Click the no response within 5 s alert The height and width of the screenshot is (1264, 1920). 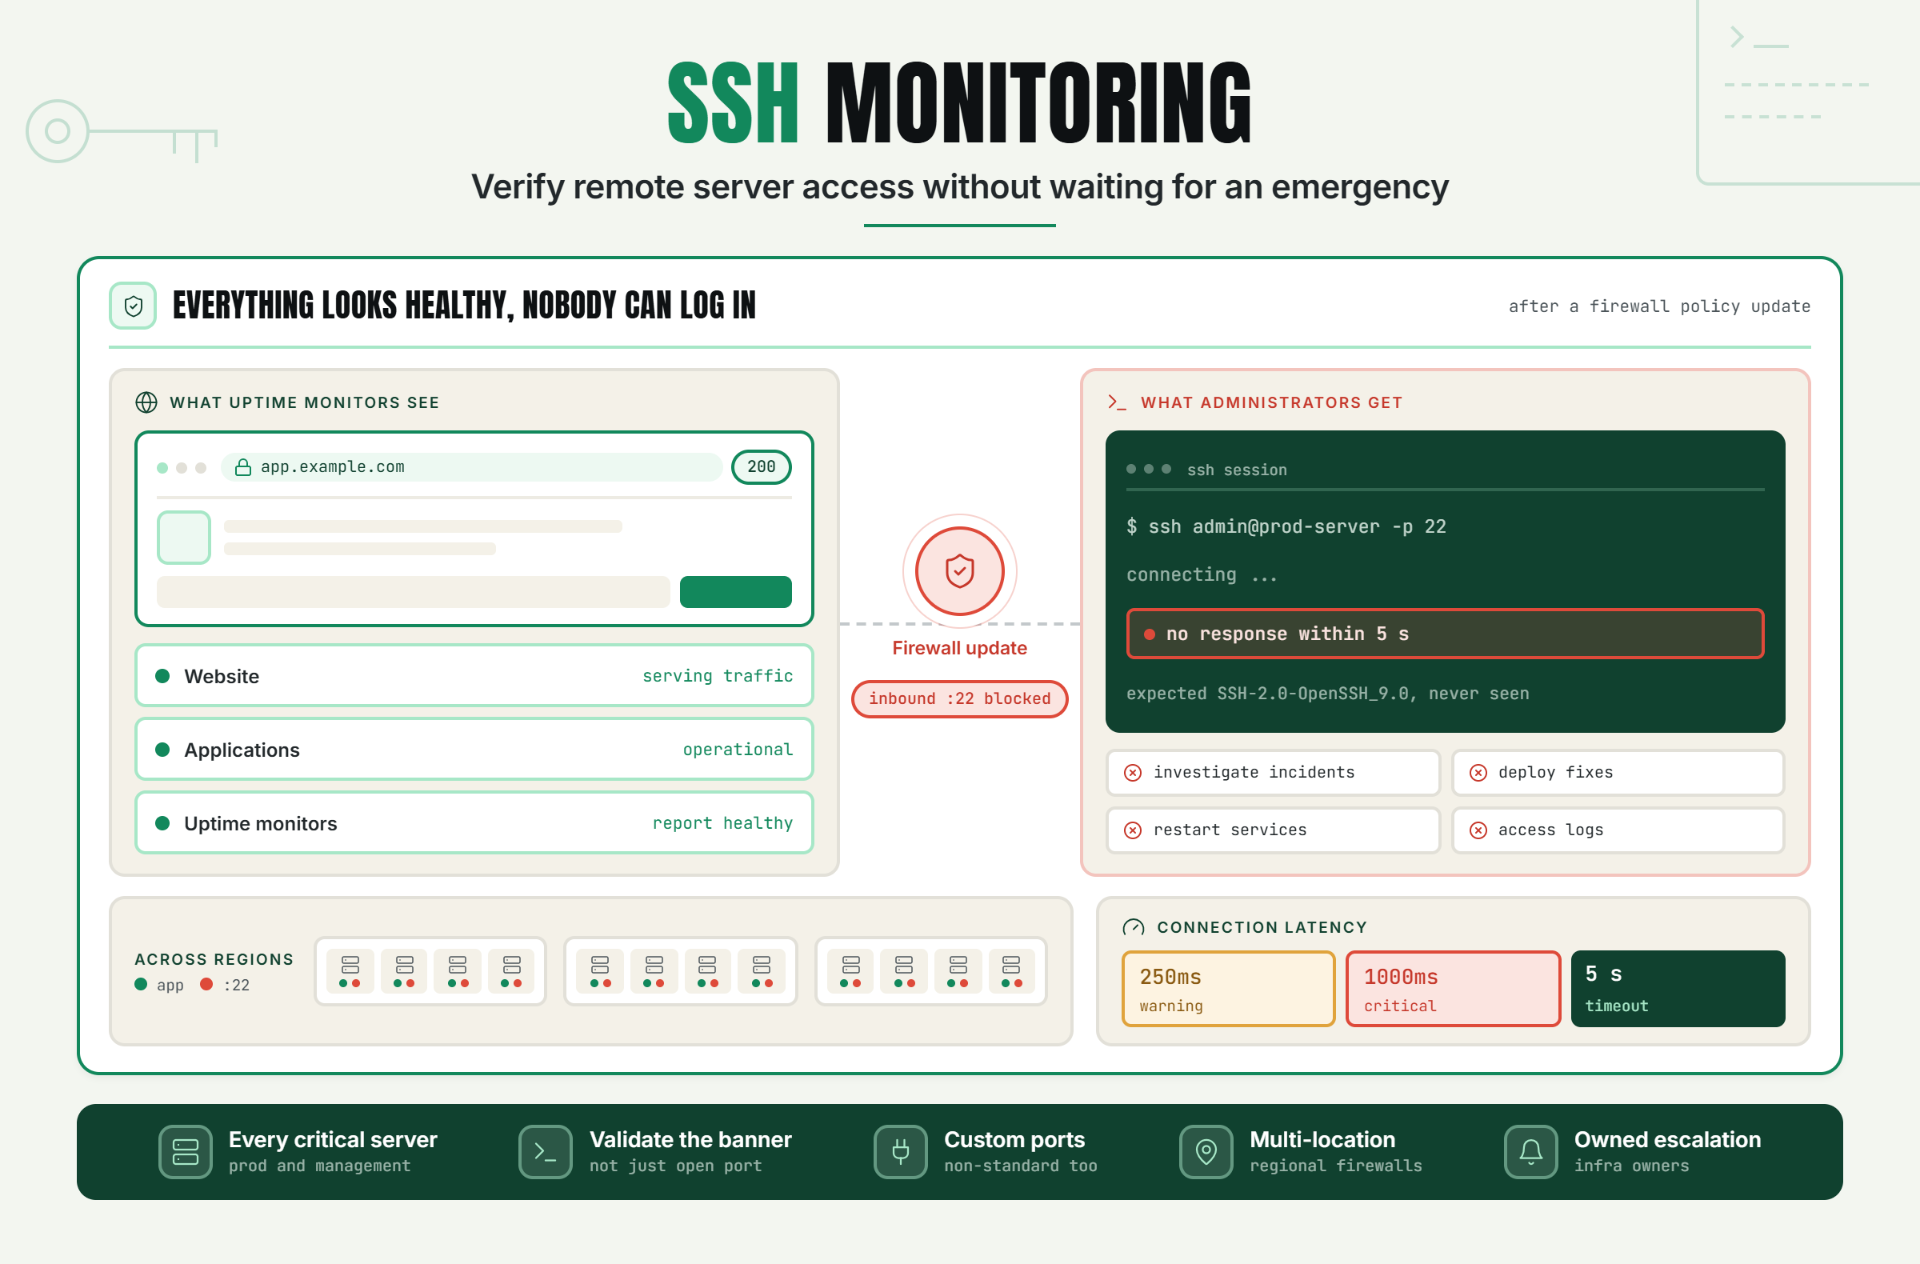(x=1445, y=634)
